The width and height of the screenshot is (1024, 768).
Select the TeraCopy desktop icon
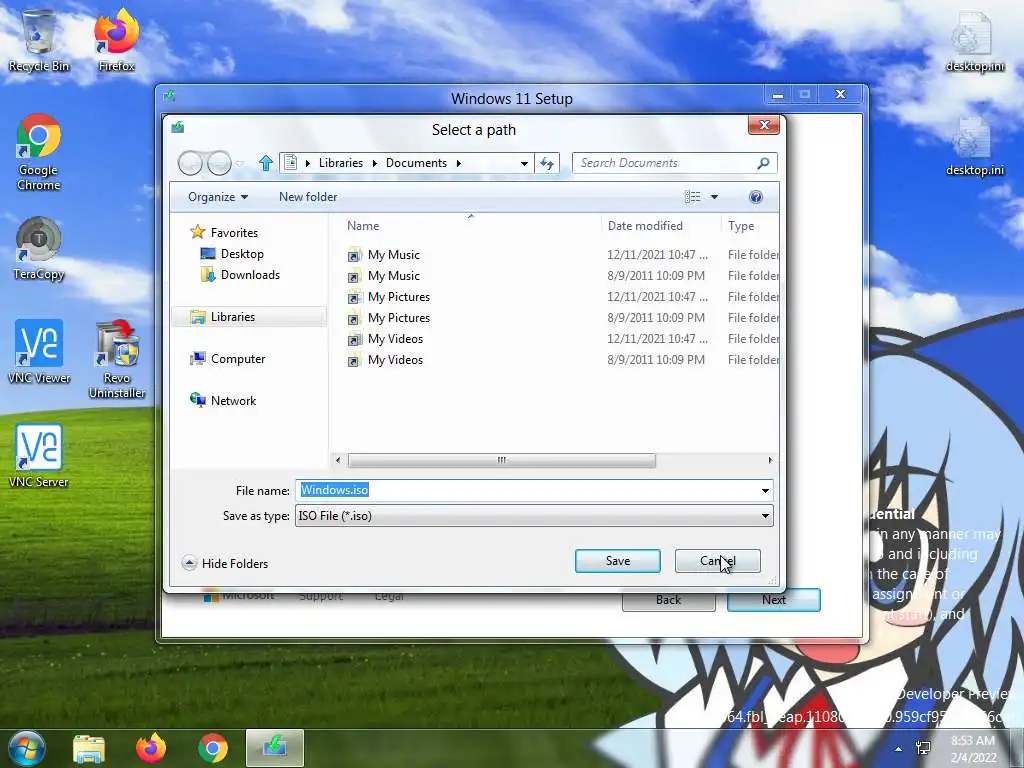pos(39,249)
